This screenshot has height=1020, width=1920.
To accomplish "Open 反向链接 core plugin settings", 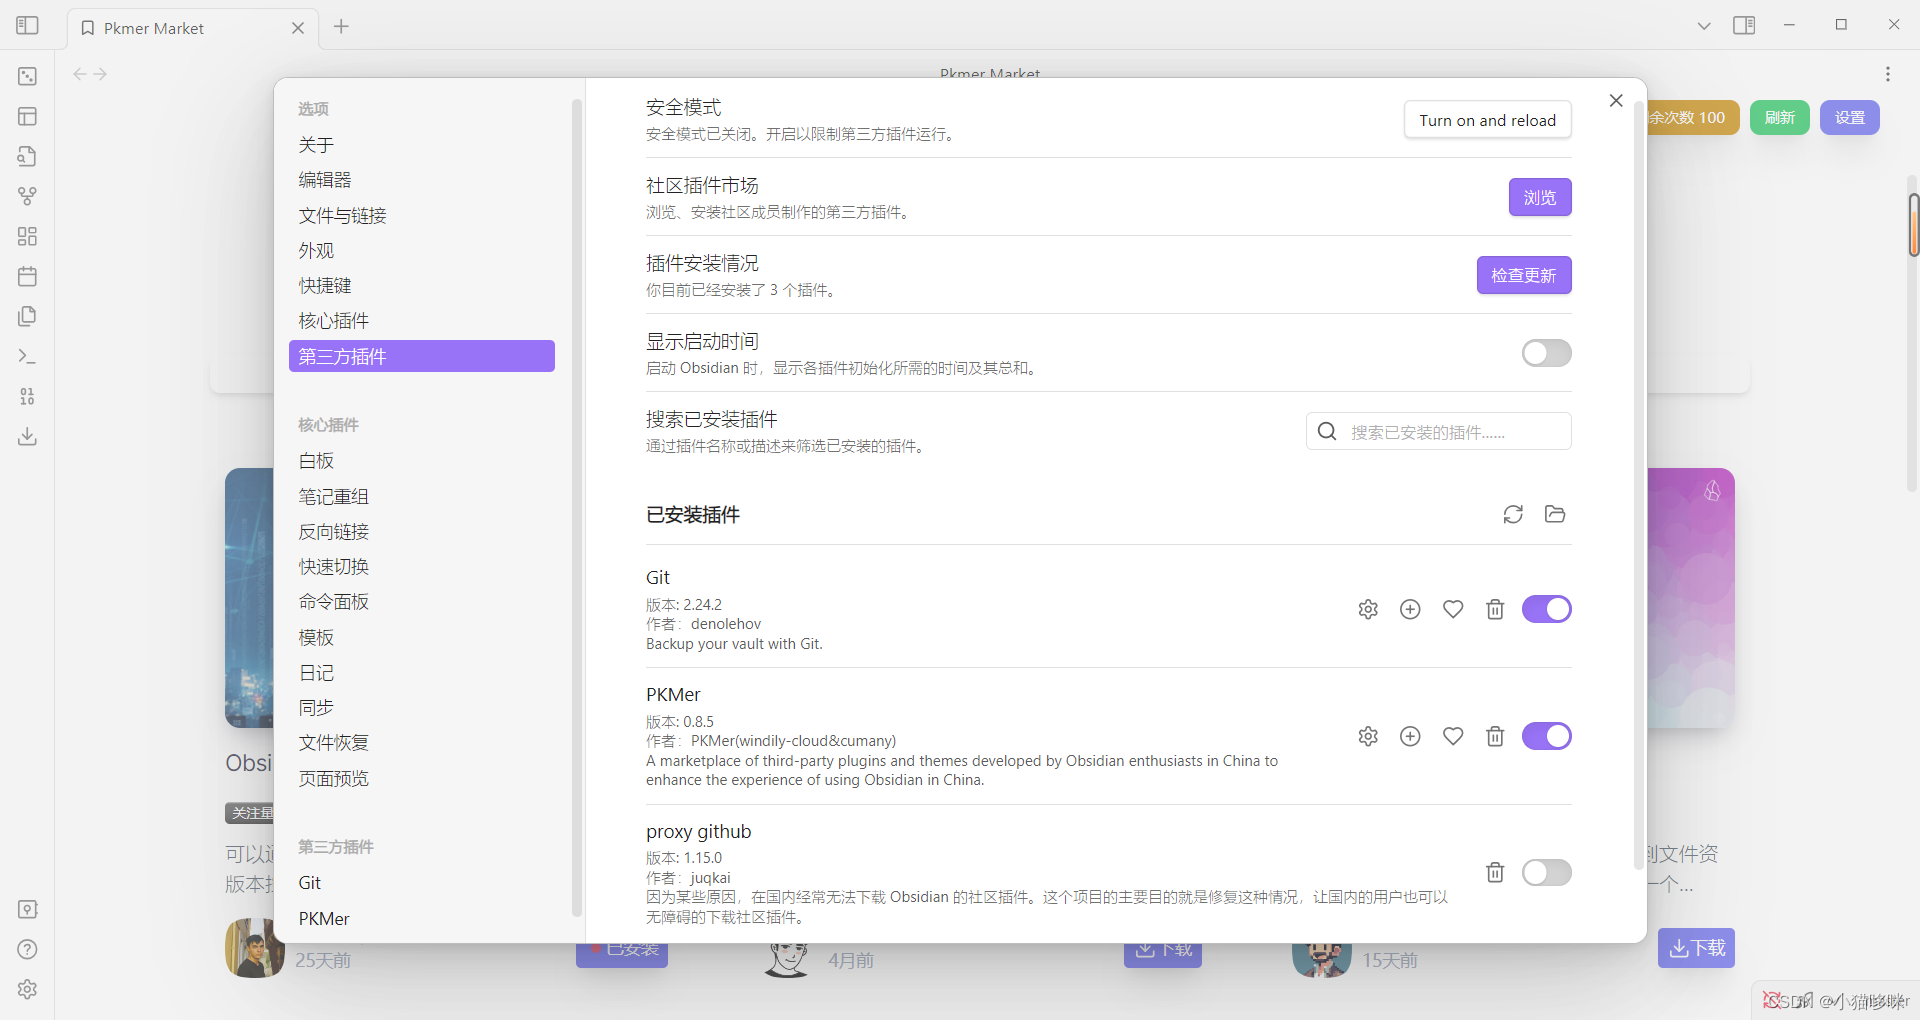I will pos(422,531).
